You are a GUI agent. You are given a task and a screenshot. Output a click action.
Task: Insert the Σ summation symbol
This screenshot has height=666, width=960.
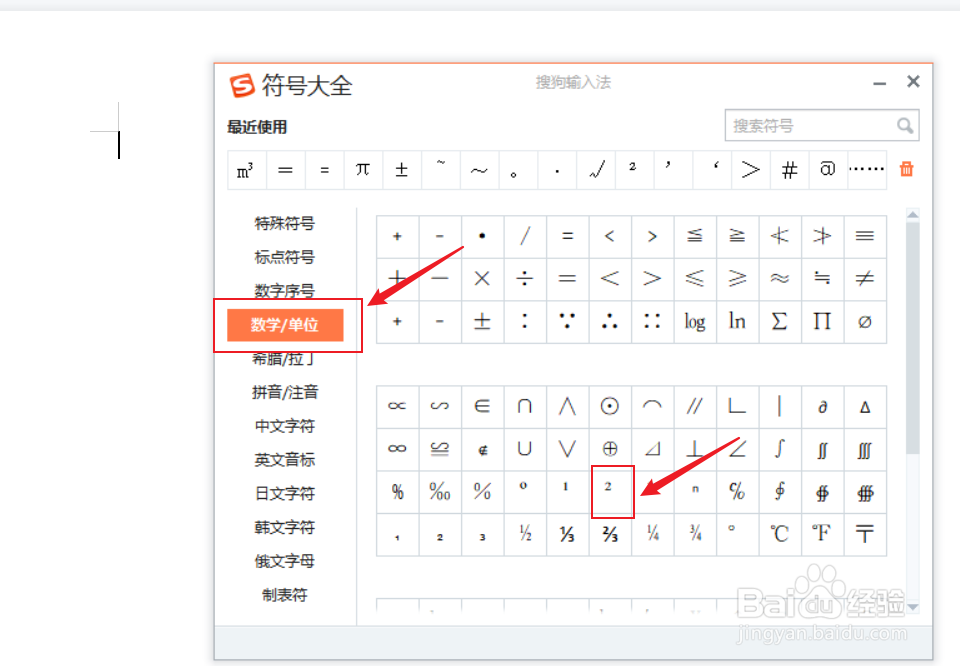tap(779, 322)
